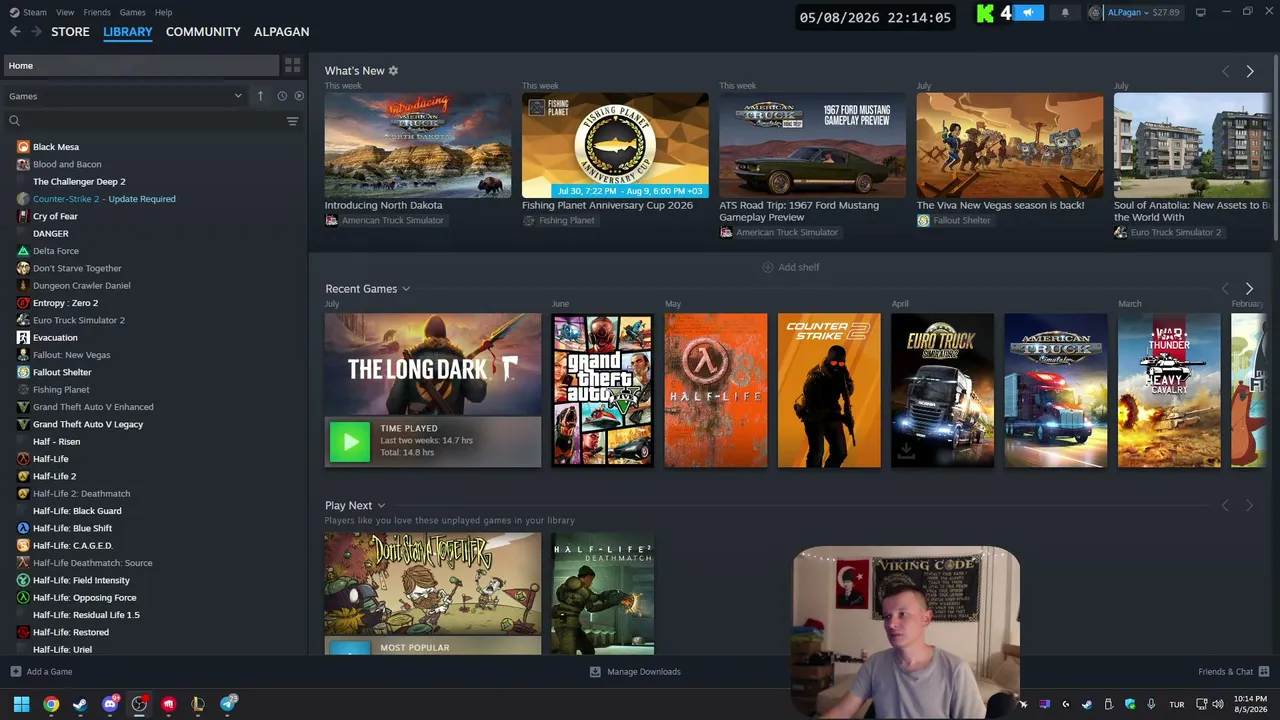The image size is (1280, 720).
Task: Open the Recent Games shelf dropdown
Action: point(405,289)
